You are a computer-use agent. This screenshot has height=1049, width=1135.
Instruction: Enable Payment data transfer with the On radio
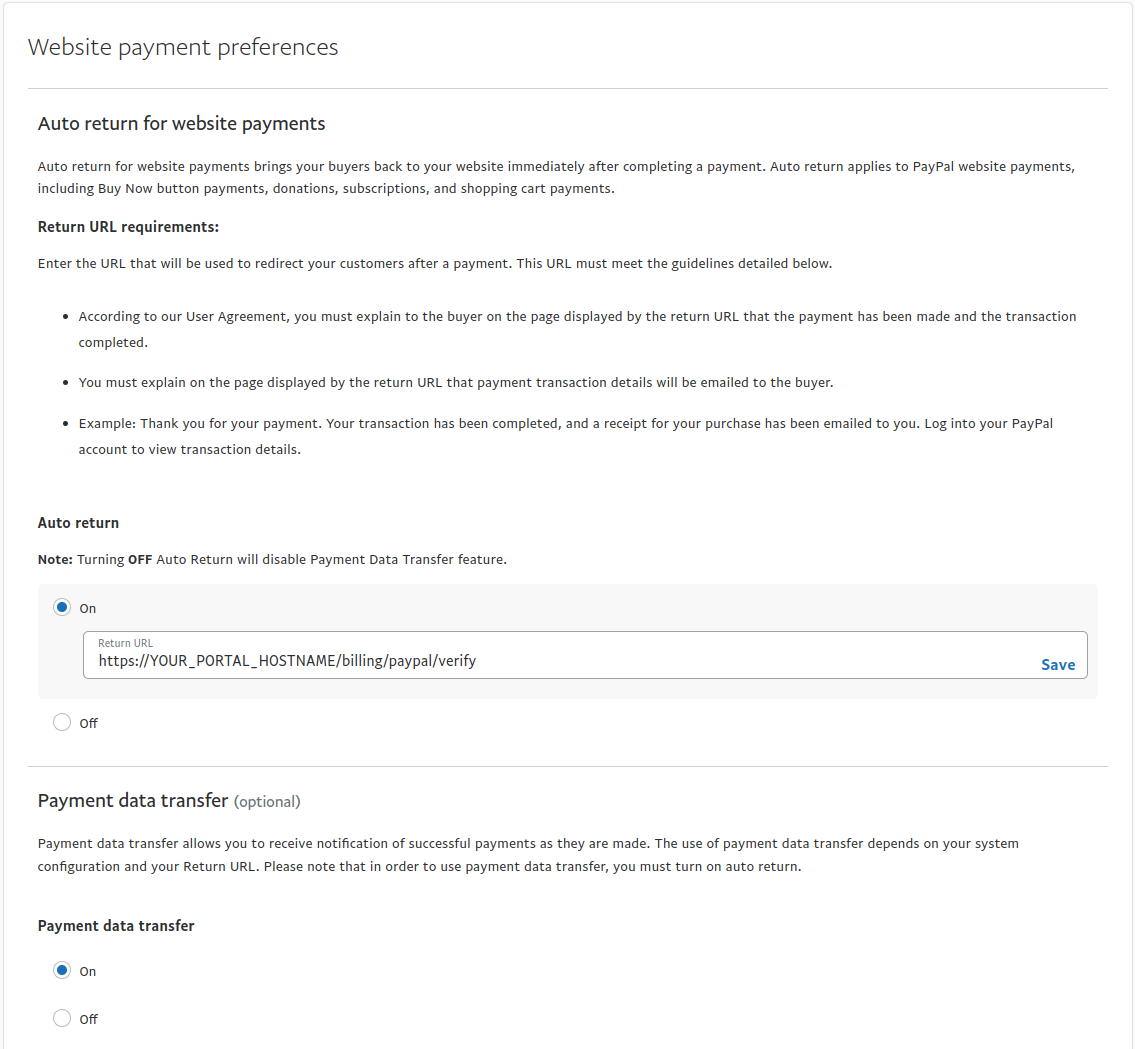(x=62, y=970)
